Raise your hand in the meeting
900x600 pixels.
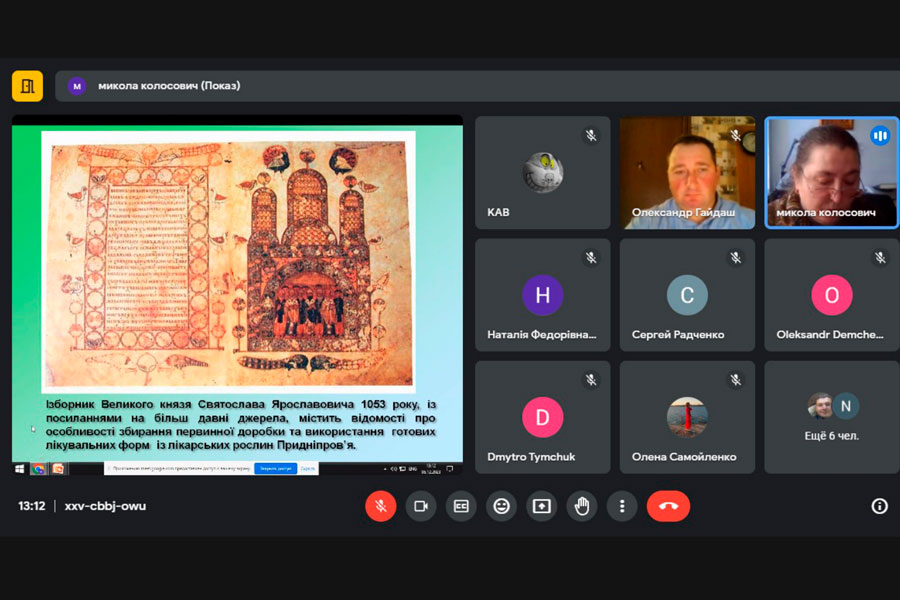tap(582, 506)
